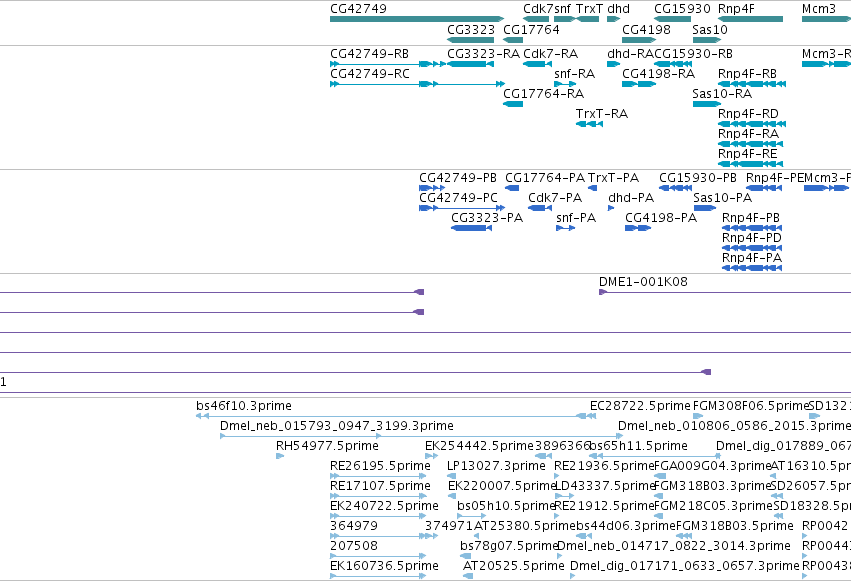Screen dimensions: 851x581
Task: Click the Rnp4F-RD transcript
Action: 752,124
